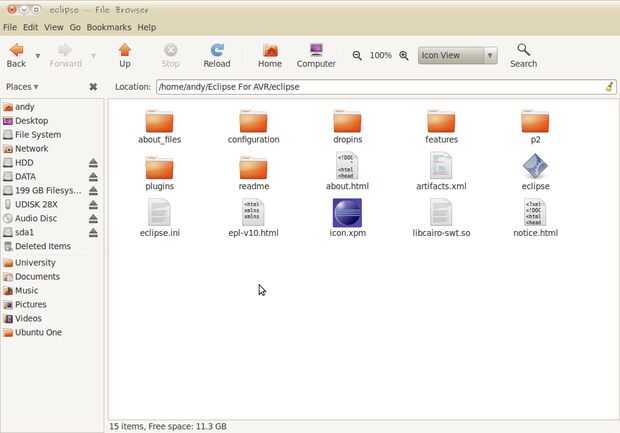620x433 pixels.
Task: Open 199 GB Filesystem in sidebar
Action: click(x=42, y=191)
